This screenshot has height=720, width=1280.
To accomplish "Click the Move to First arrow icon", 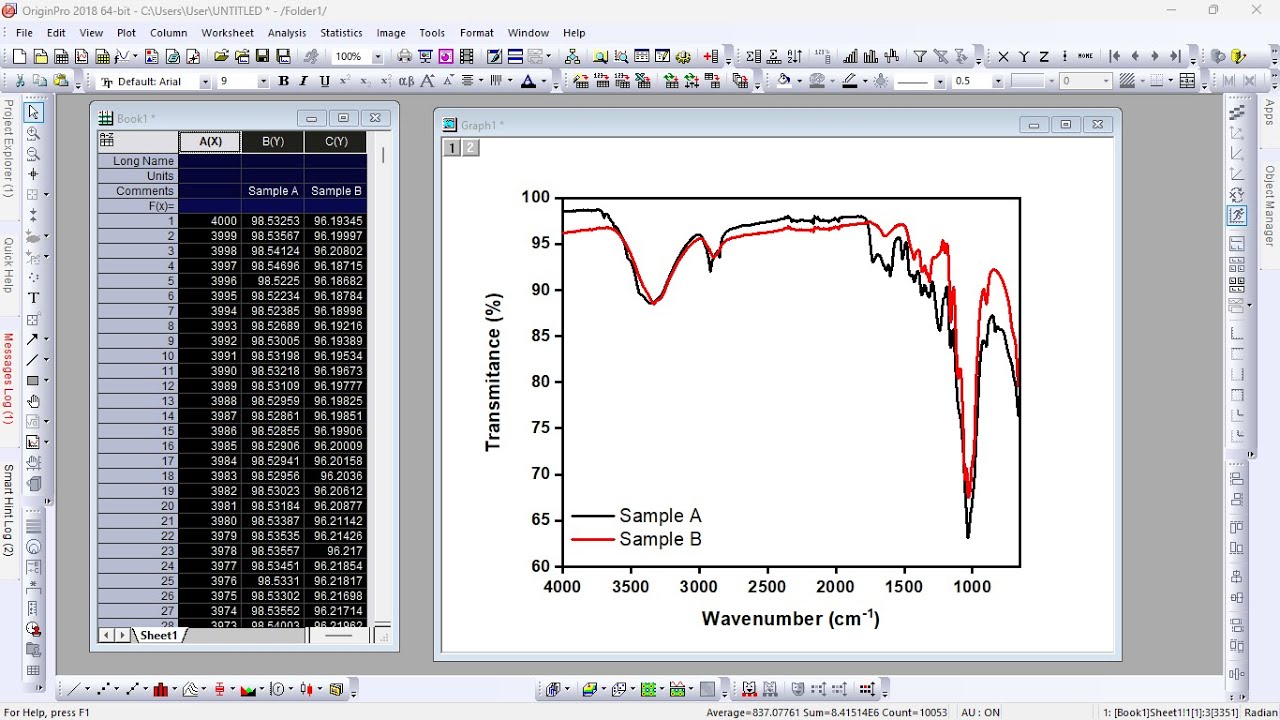I will point(1115,57).
